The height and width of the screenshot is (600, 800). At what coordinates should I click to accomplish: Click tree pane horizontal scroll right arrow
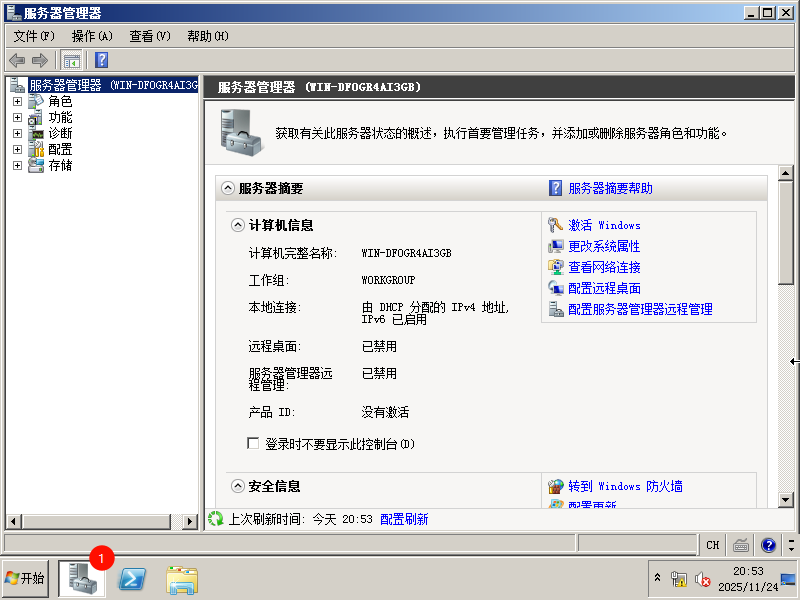(190, 521)
